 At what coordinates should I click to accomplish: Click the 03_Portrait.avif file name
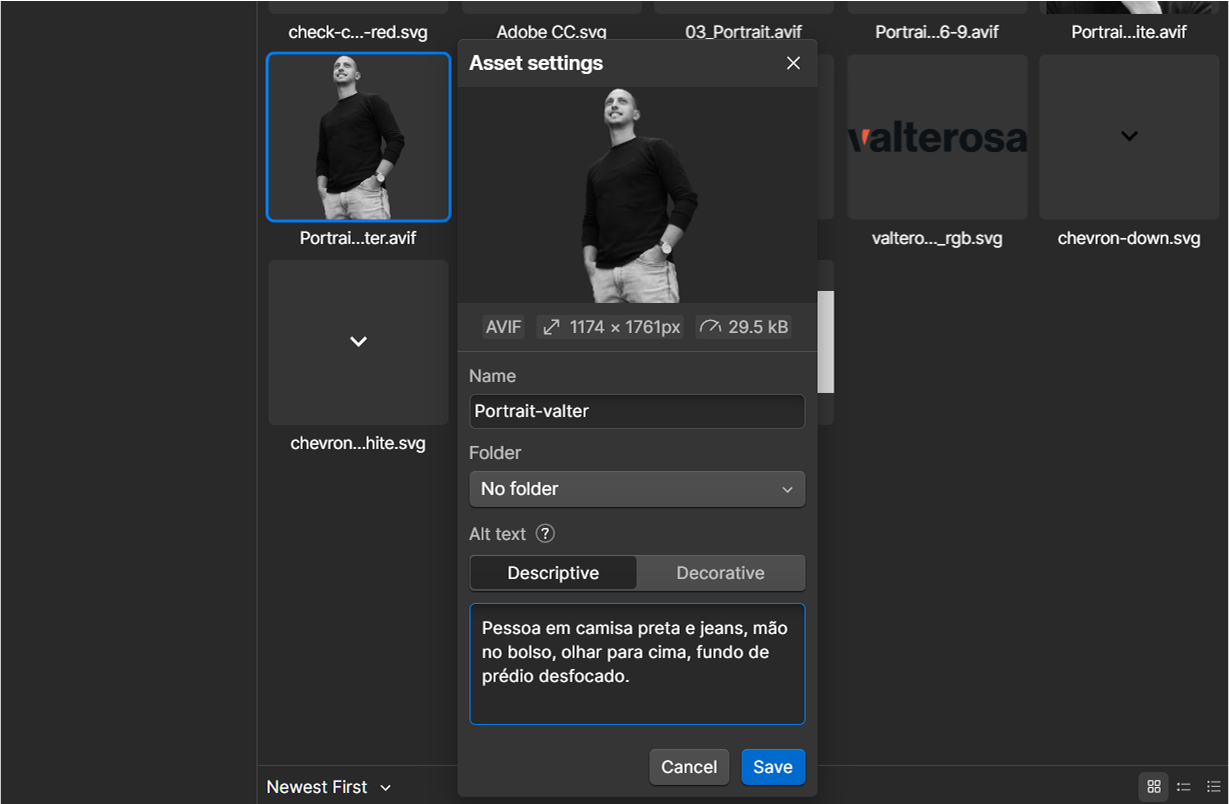[743, 32]
